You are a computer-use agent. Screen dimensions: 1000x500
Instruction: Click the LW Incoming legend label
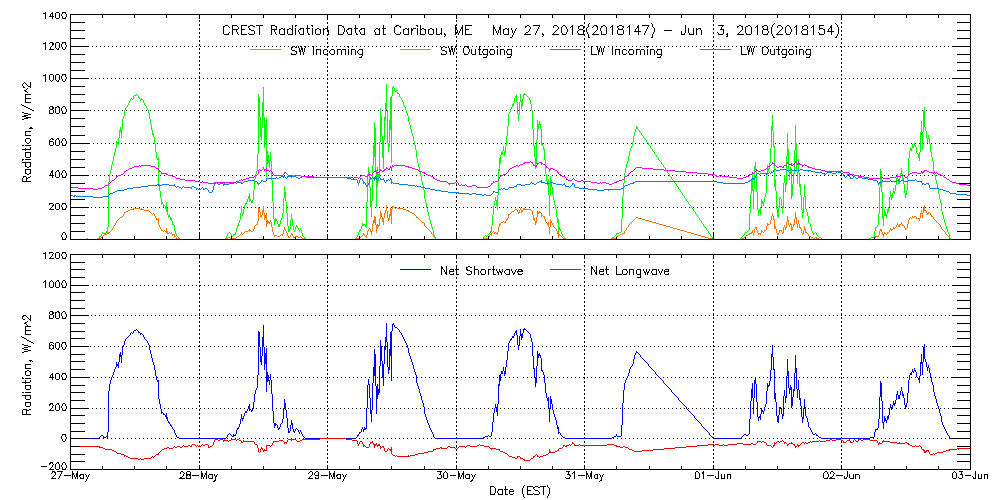(x=626, y=51)
